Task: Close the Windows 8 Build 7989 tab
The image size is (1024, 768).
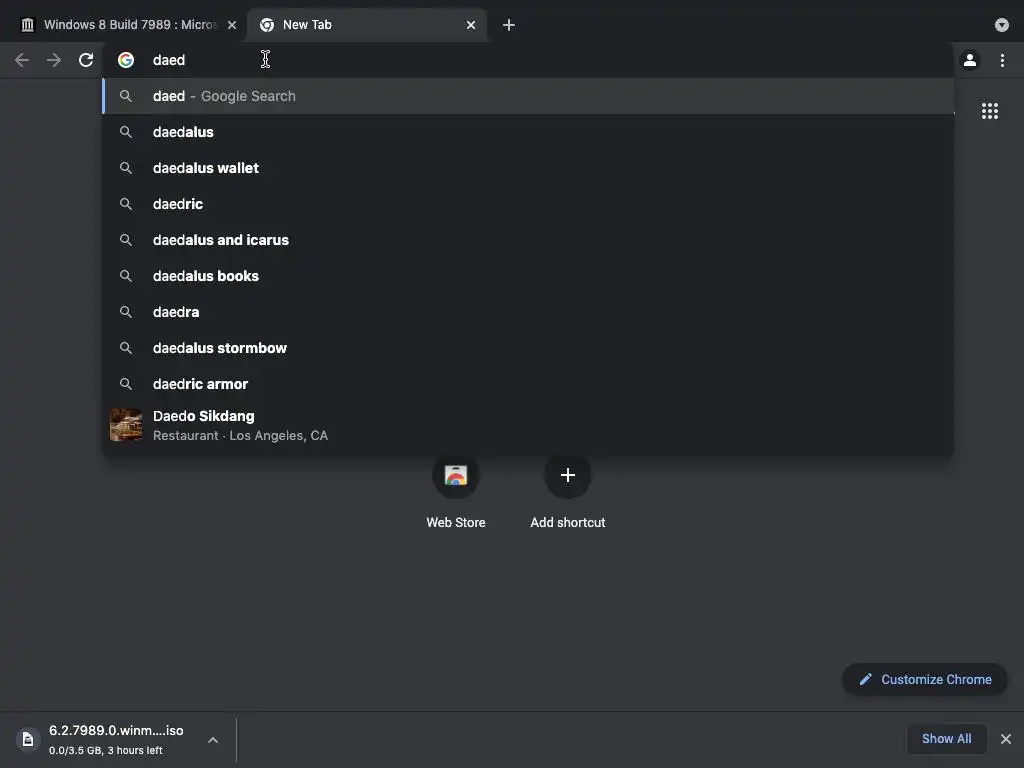Action: (232, 25)
